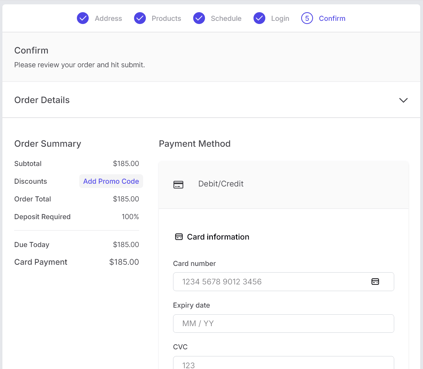Click the Debit/Credit card icon
423x369 pixels.
pyautogui.click(x=178, y=184)
